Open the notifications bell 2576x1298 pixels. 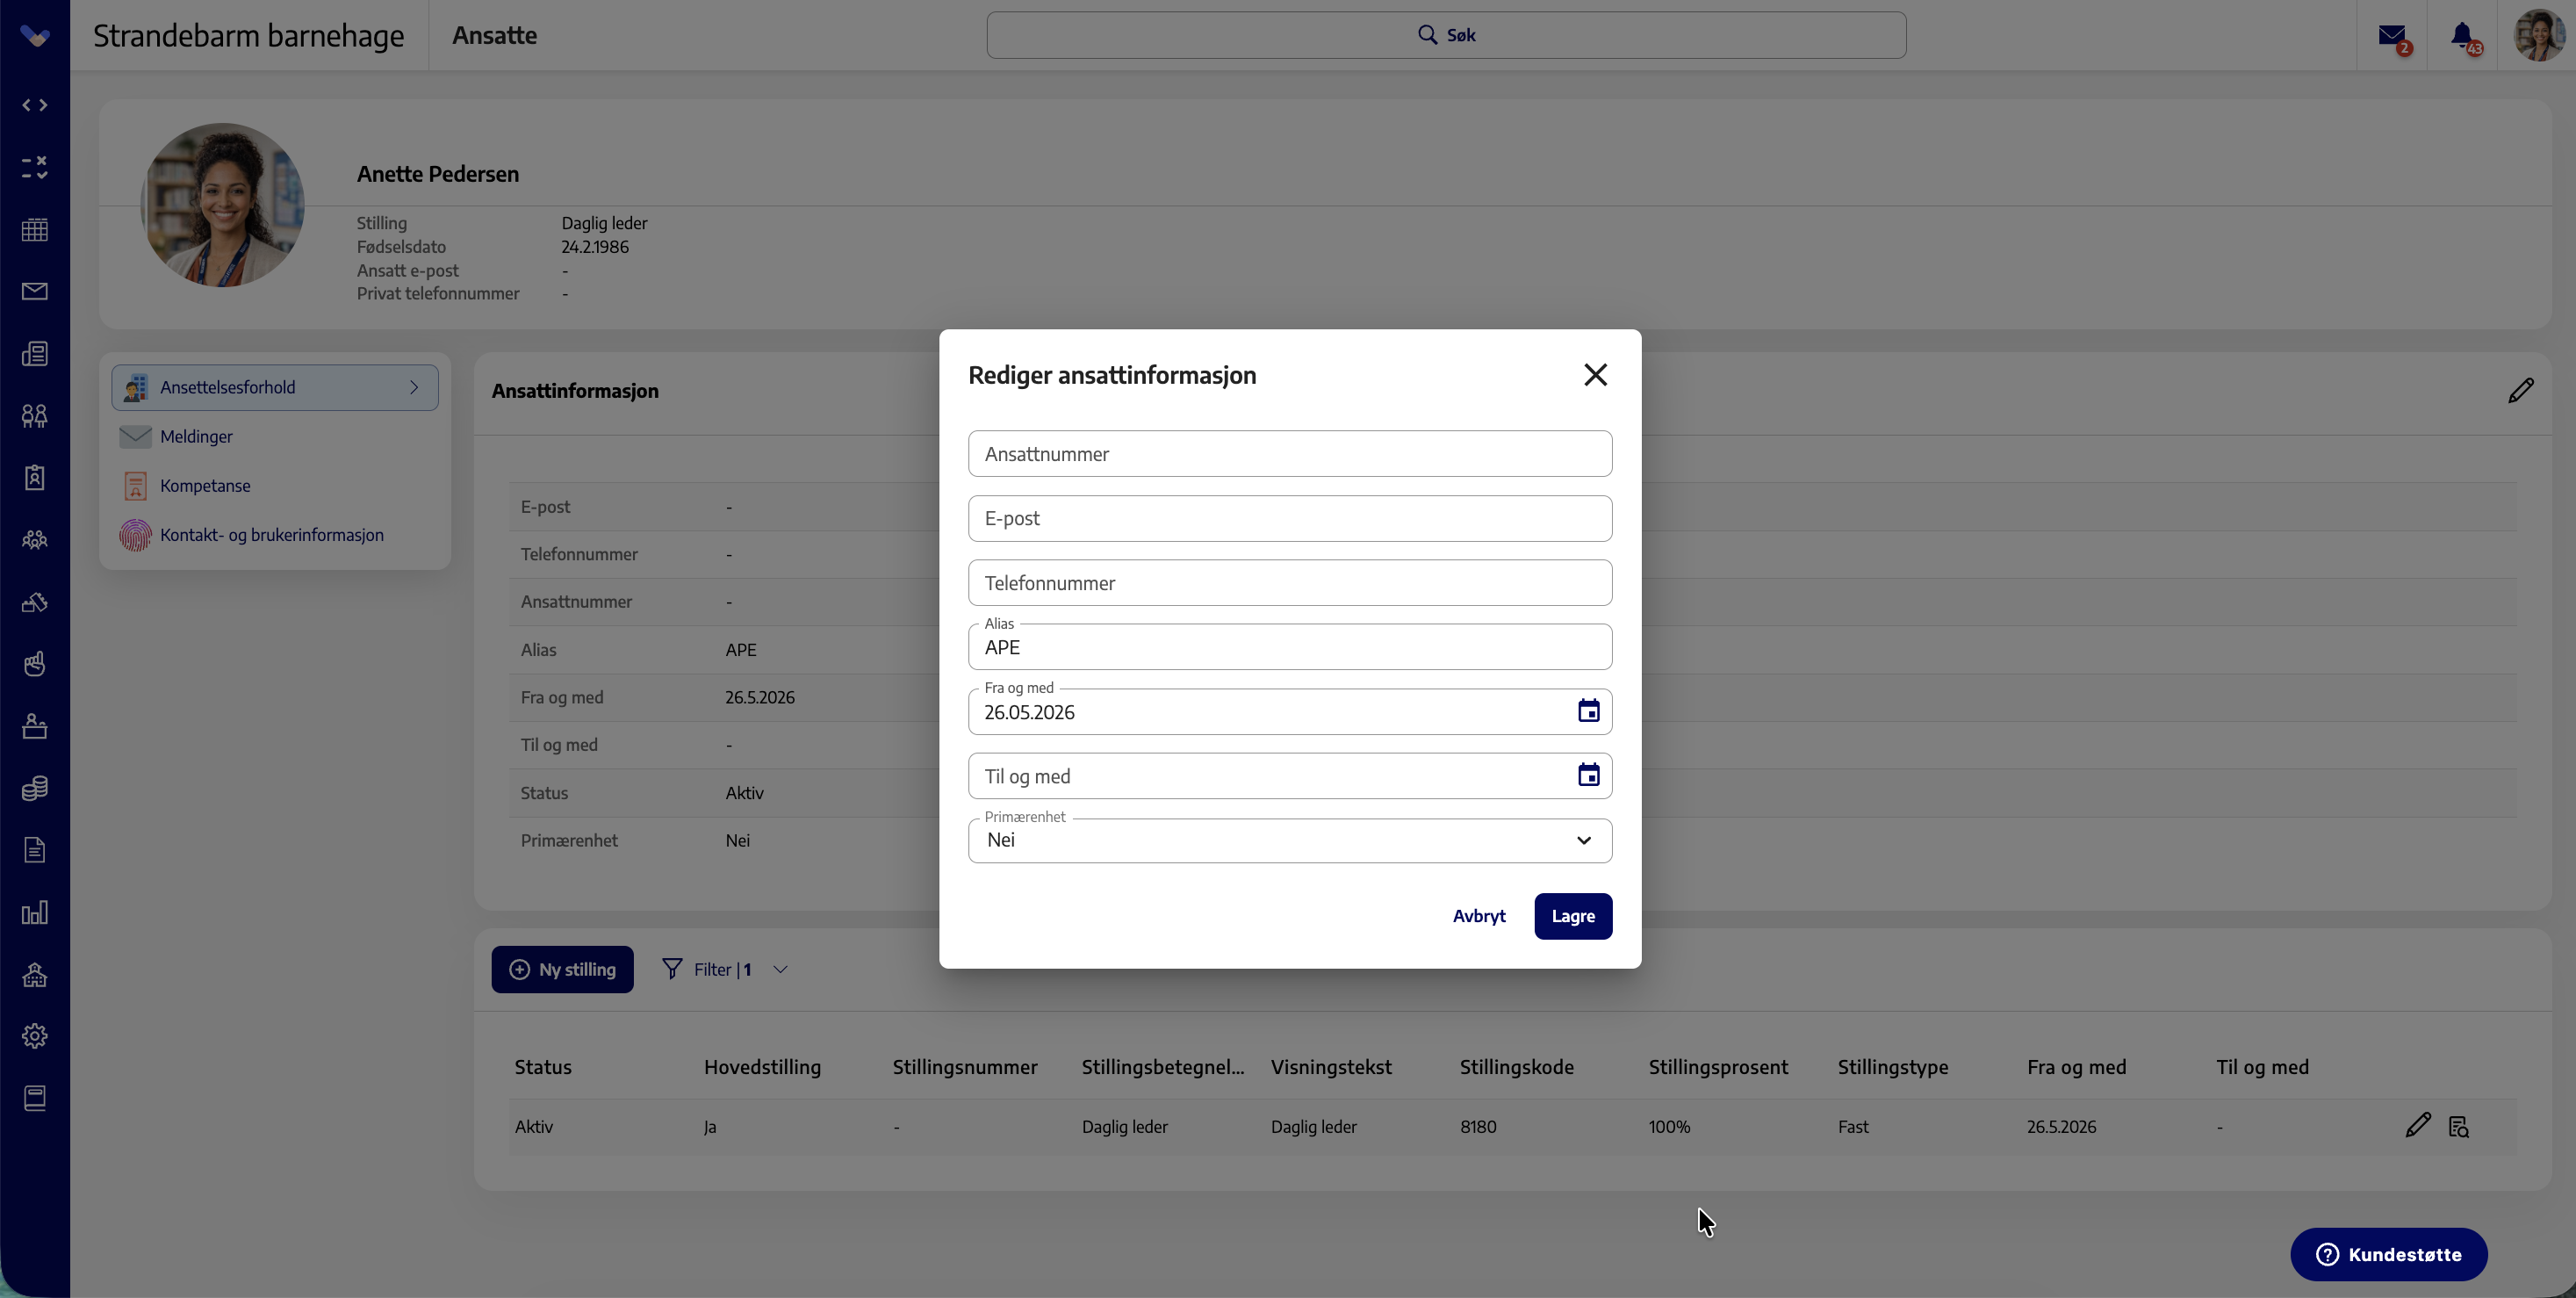[2463, 37]
